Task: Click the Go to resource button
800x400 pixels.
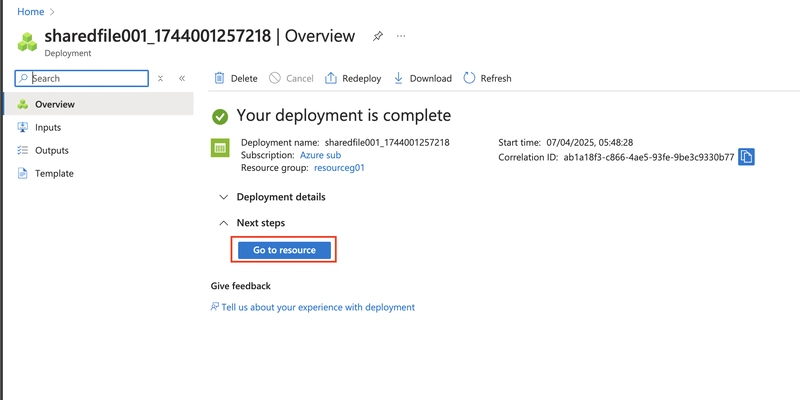Action: click(284, 250)
